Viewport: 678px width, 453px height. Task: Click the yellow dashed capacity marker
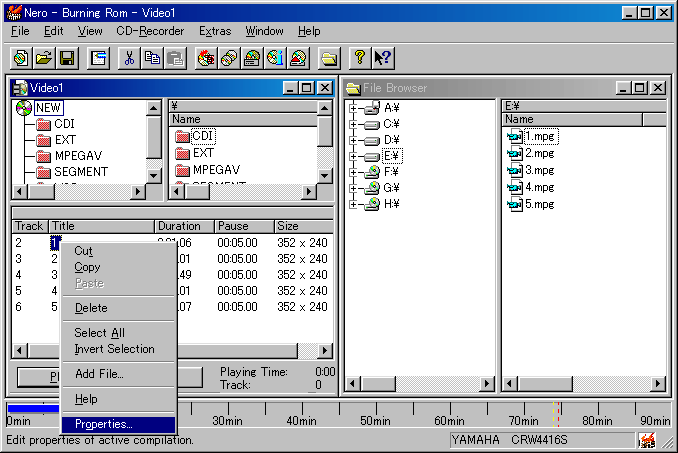click(x=553, y=414)
